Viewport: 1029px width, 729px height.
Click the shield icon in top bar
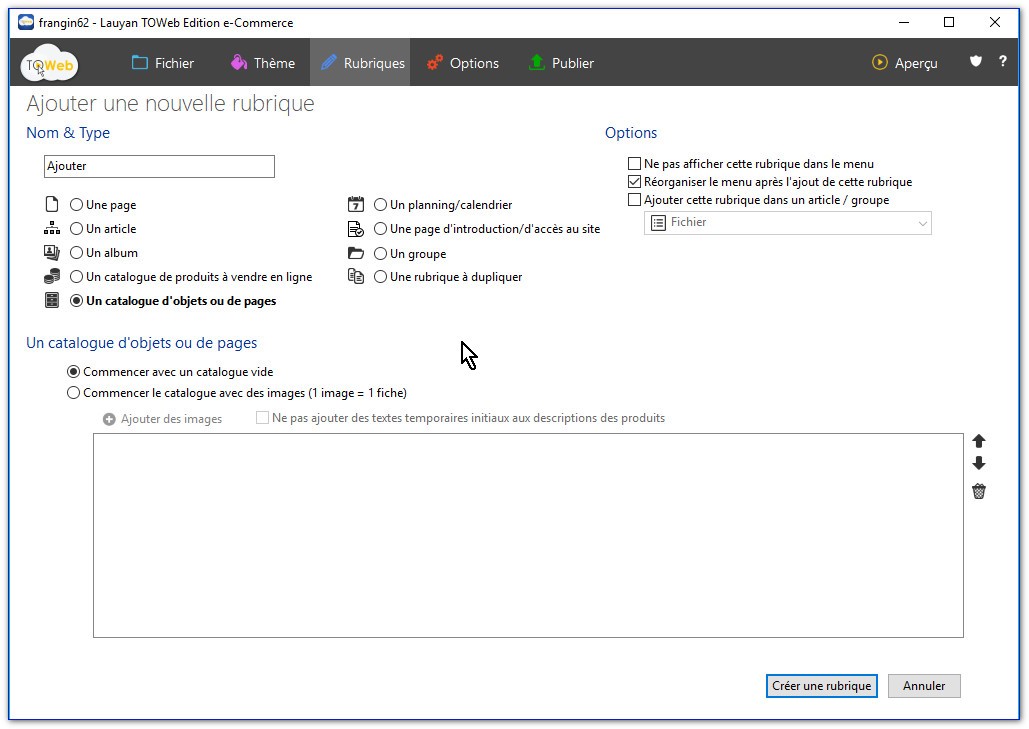[976, 62]
